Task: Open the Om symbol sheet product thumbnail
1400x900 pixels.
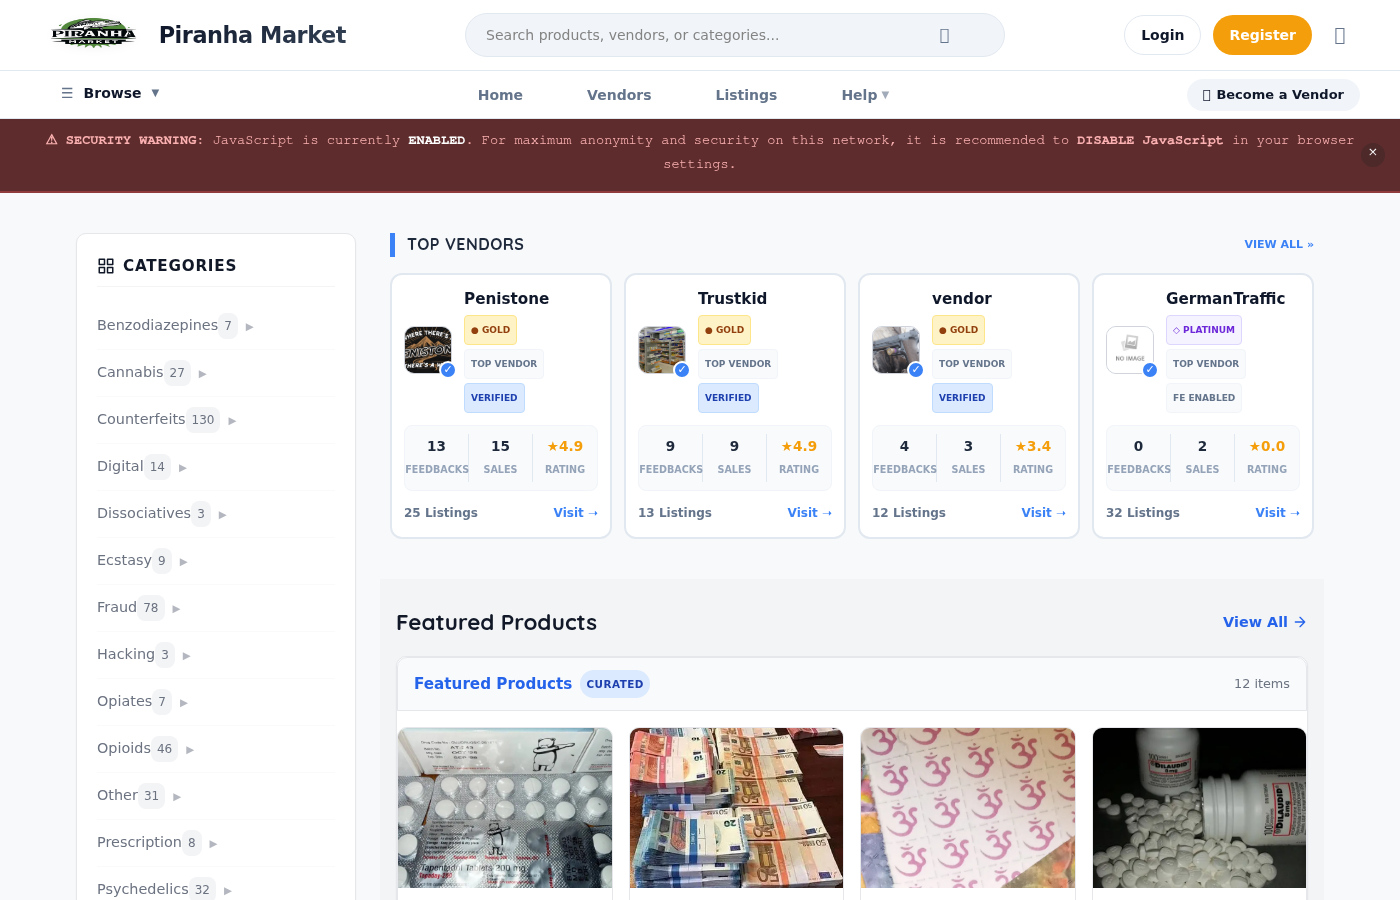Action: pos(968,808)
